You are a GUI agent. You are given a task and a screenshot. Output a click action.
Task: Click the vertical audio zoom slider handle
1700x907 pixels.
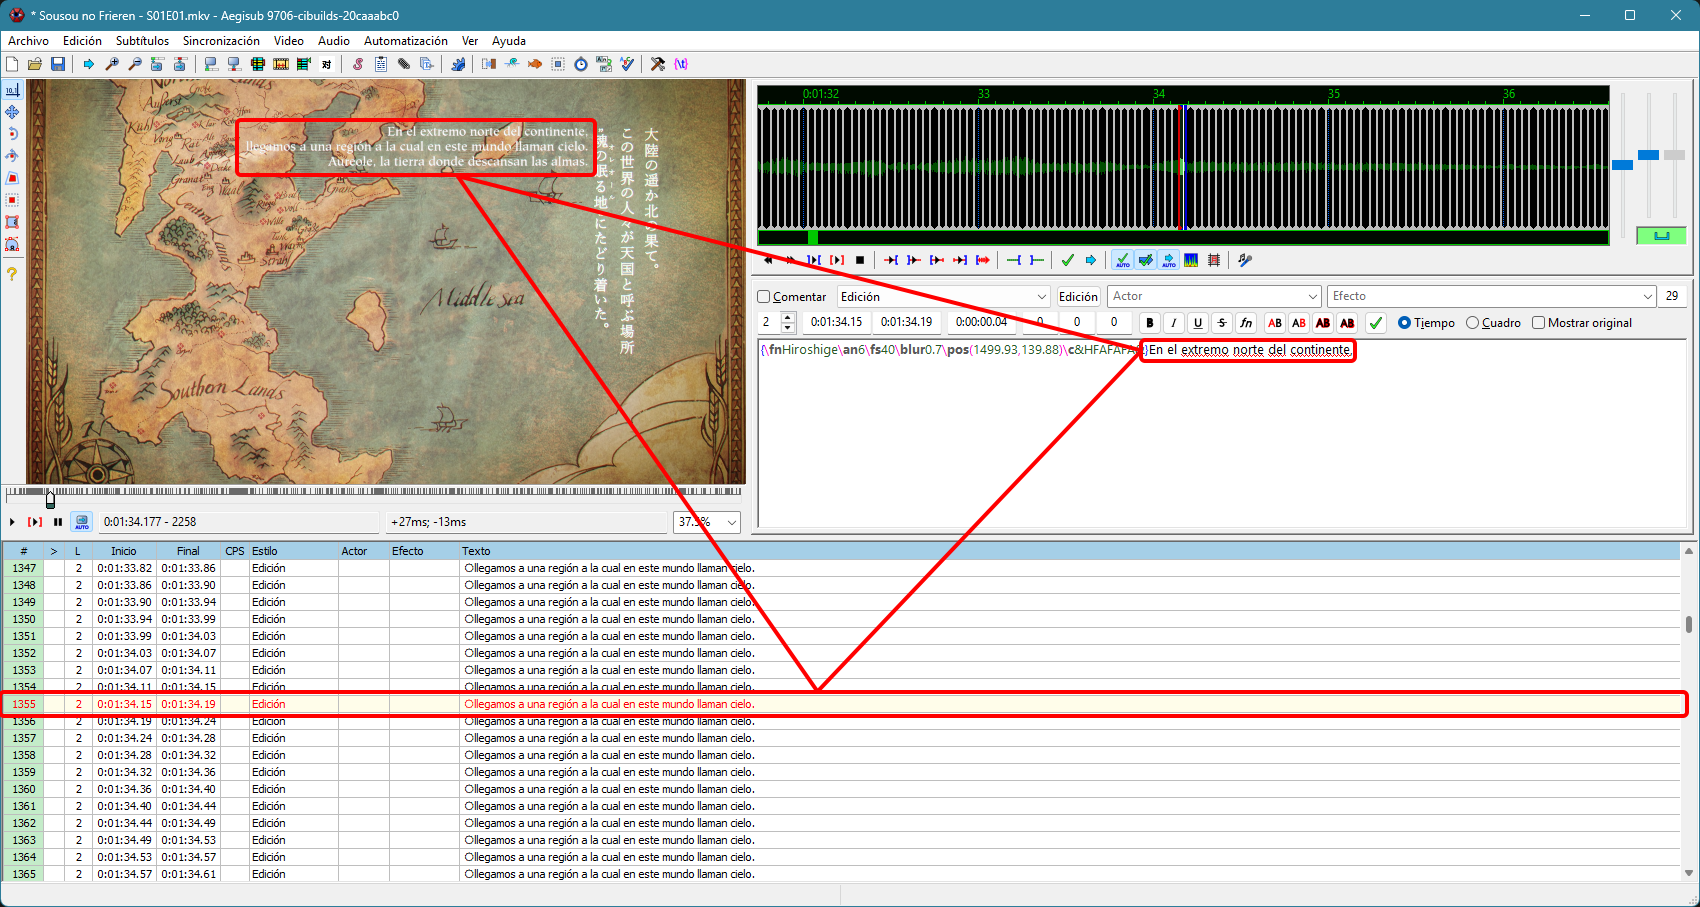pyautogui.click(x=1648, y=155)
